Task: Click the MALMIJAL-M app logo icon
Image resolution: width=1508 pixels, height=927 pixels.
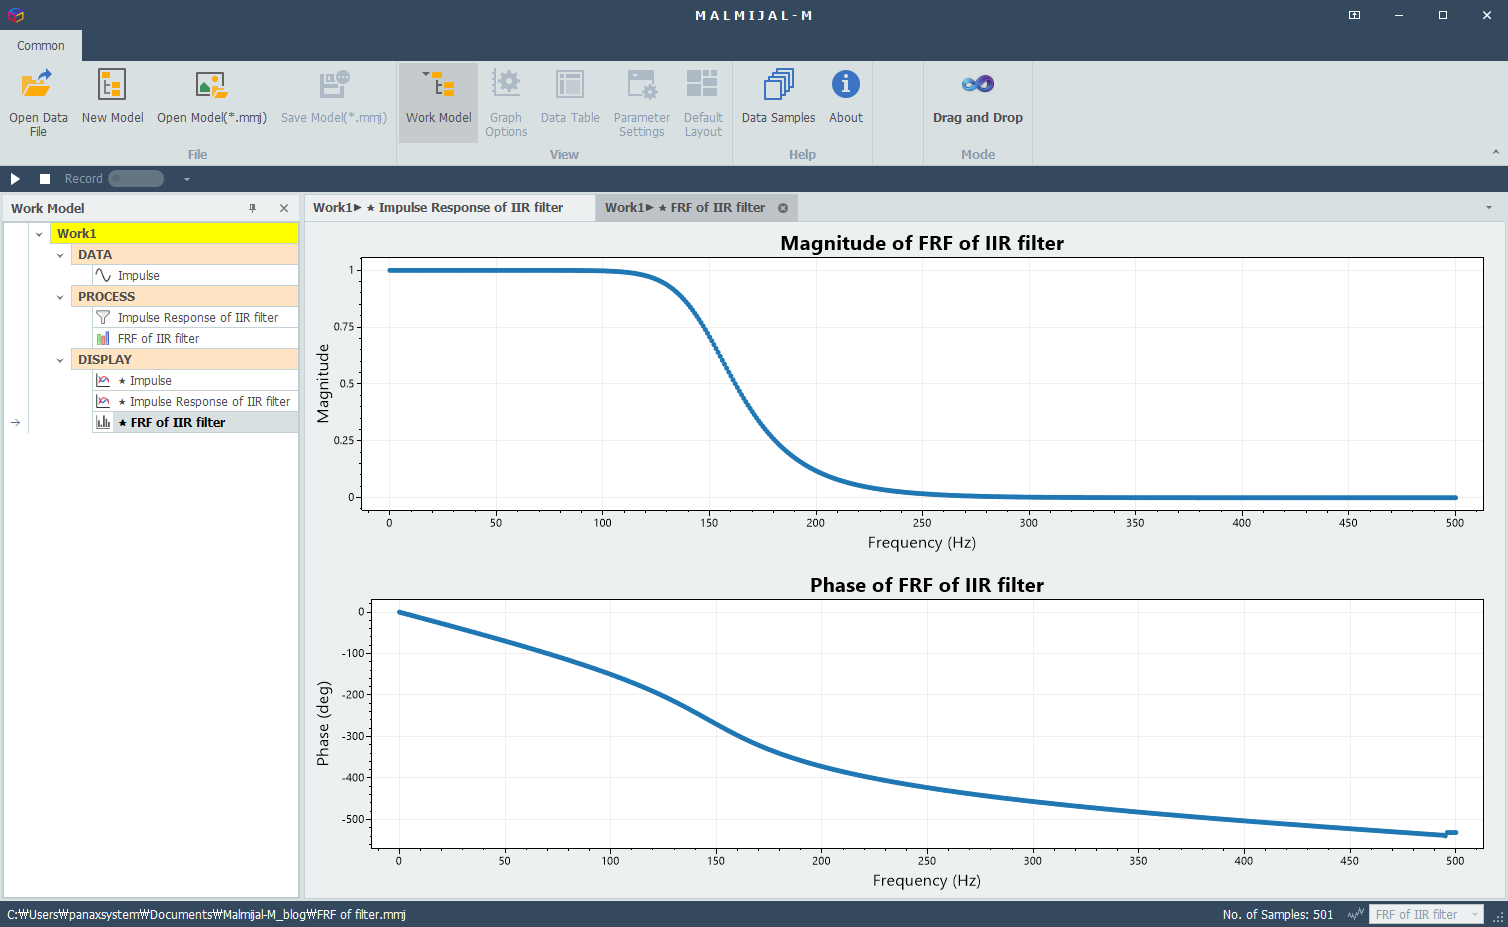Action: (15, 15)
